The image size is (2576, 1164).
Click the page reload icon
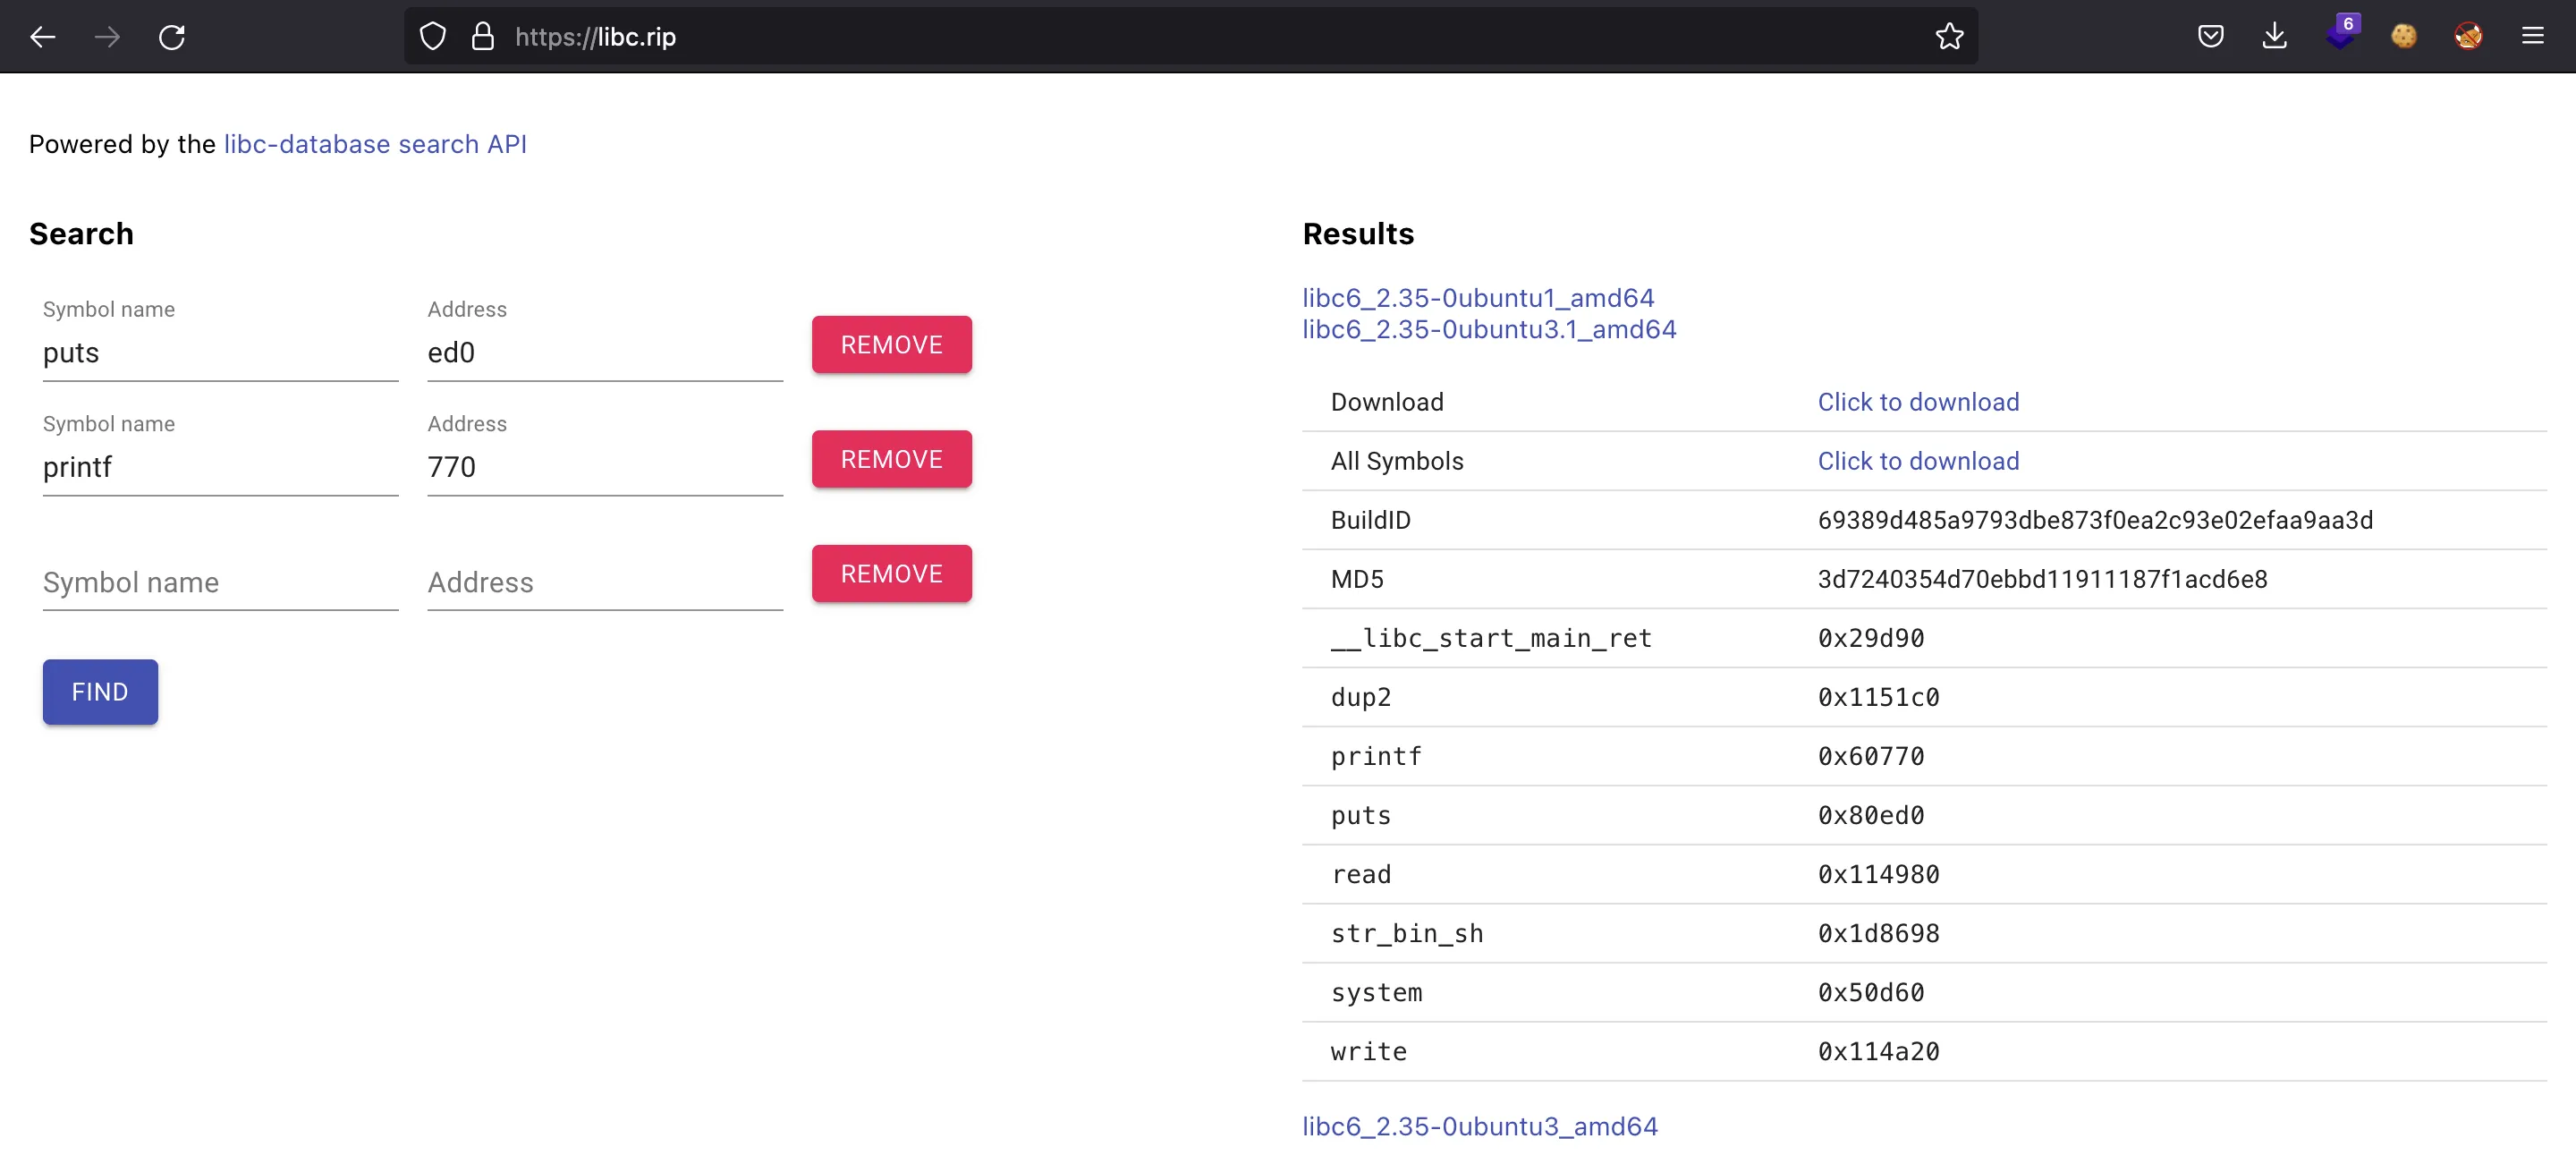point(173,36)
